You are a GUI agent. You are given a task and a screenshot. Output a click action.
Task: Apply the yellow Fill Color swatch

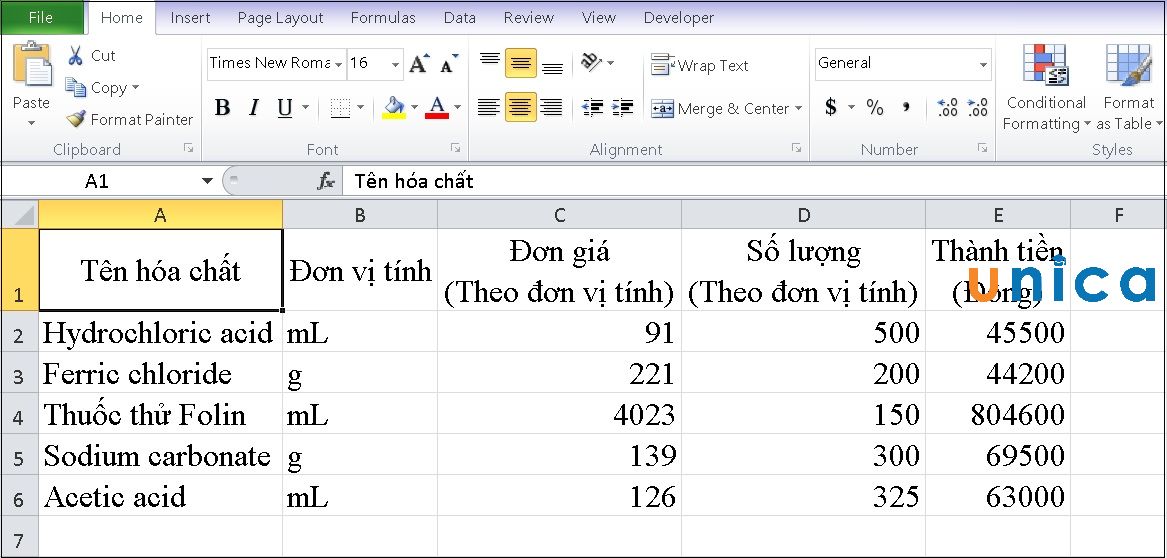pos(393,108)
